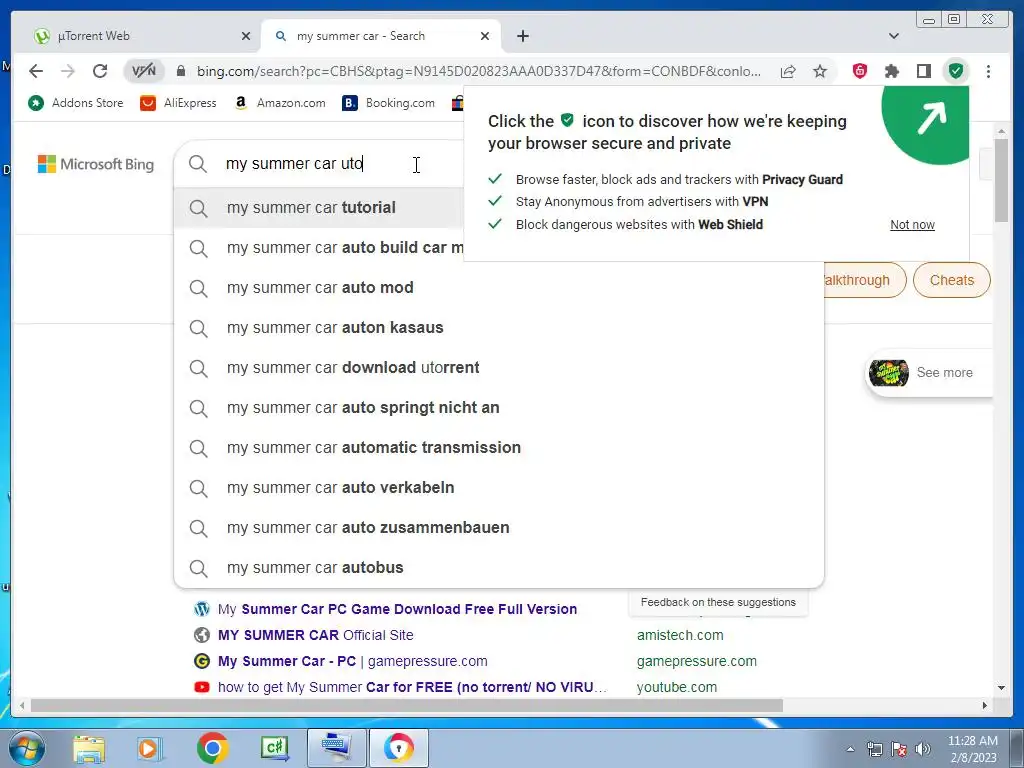The image size is (1024, 768).
Task: Select suggestion my summer car auto build car
Action: (319, 248)
